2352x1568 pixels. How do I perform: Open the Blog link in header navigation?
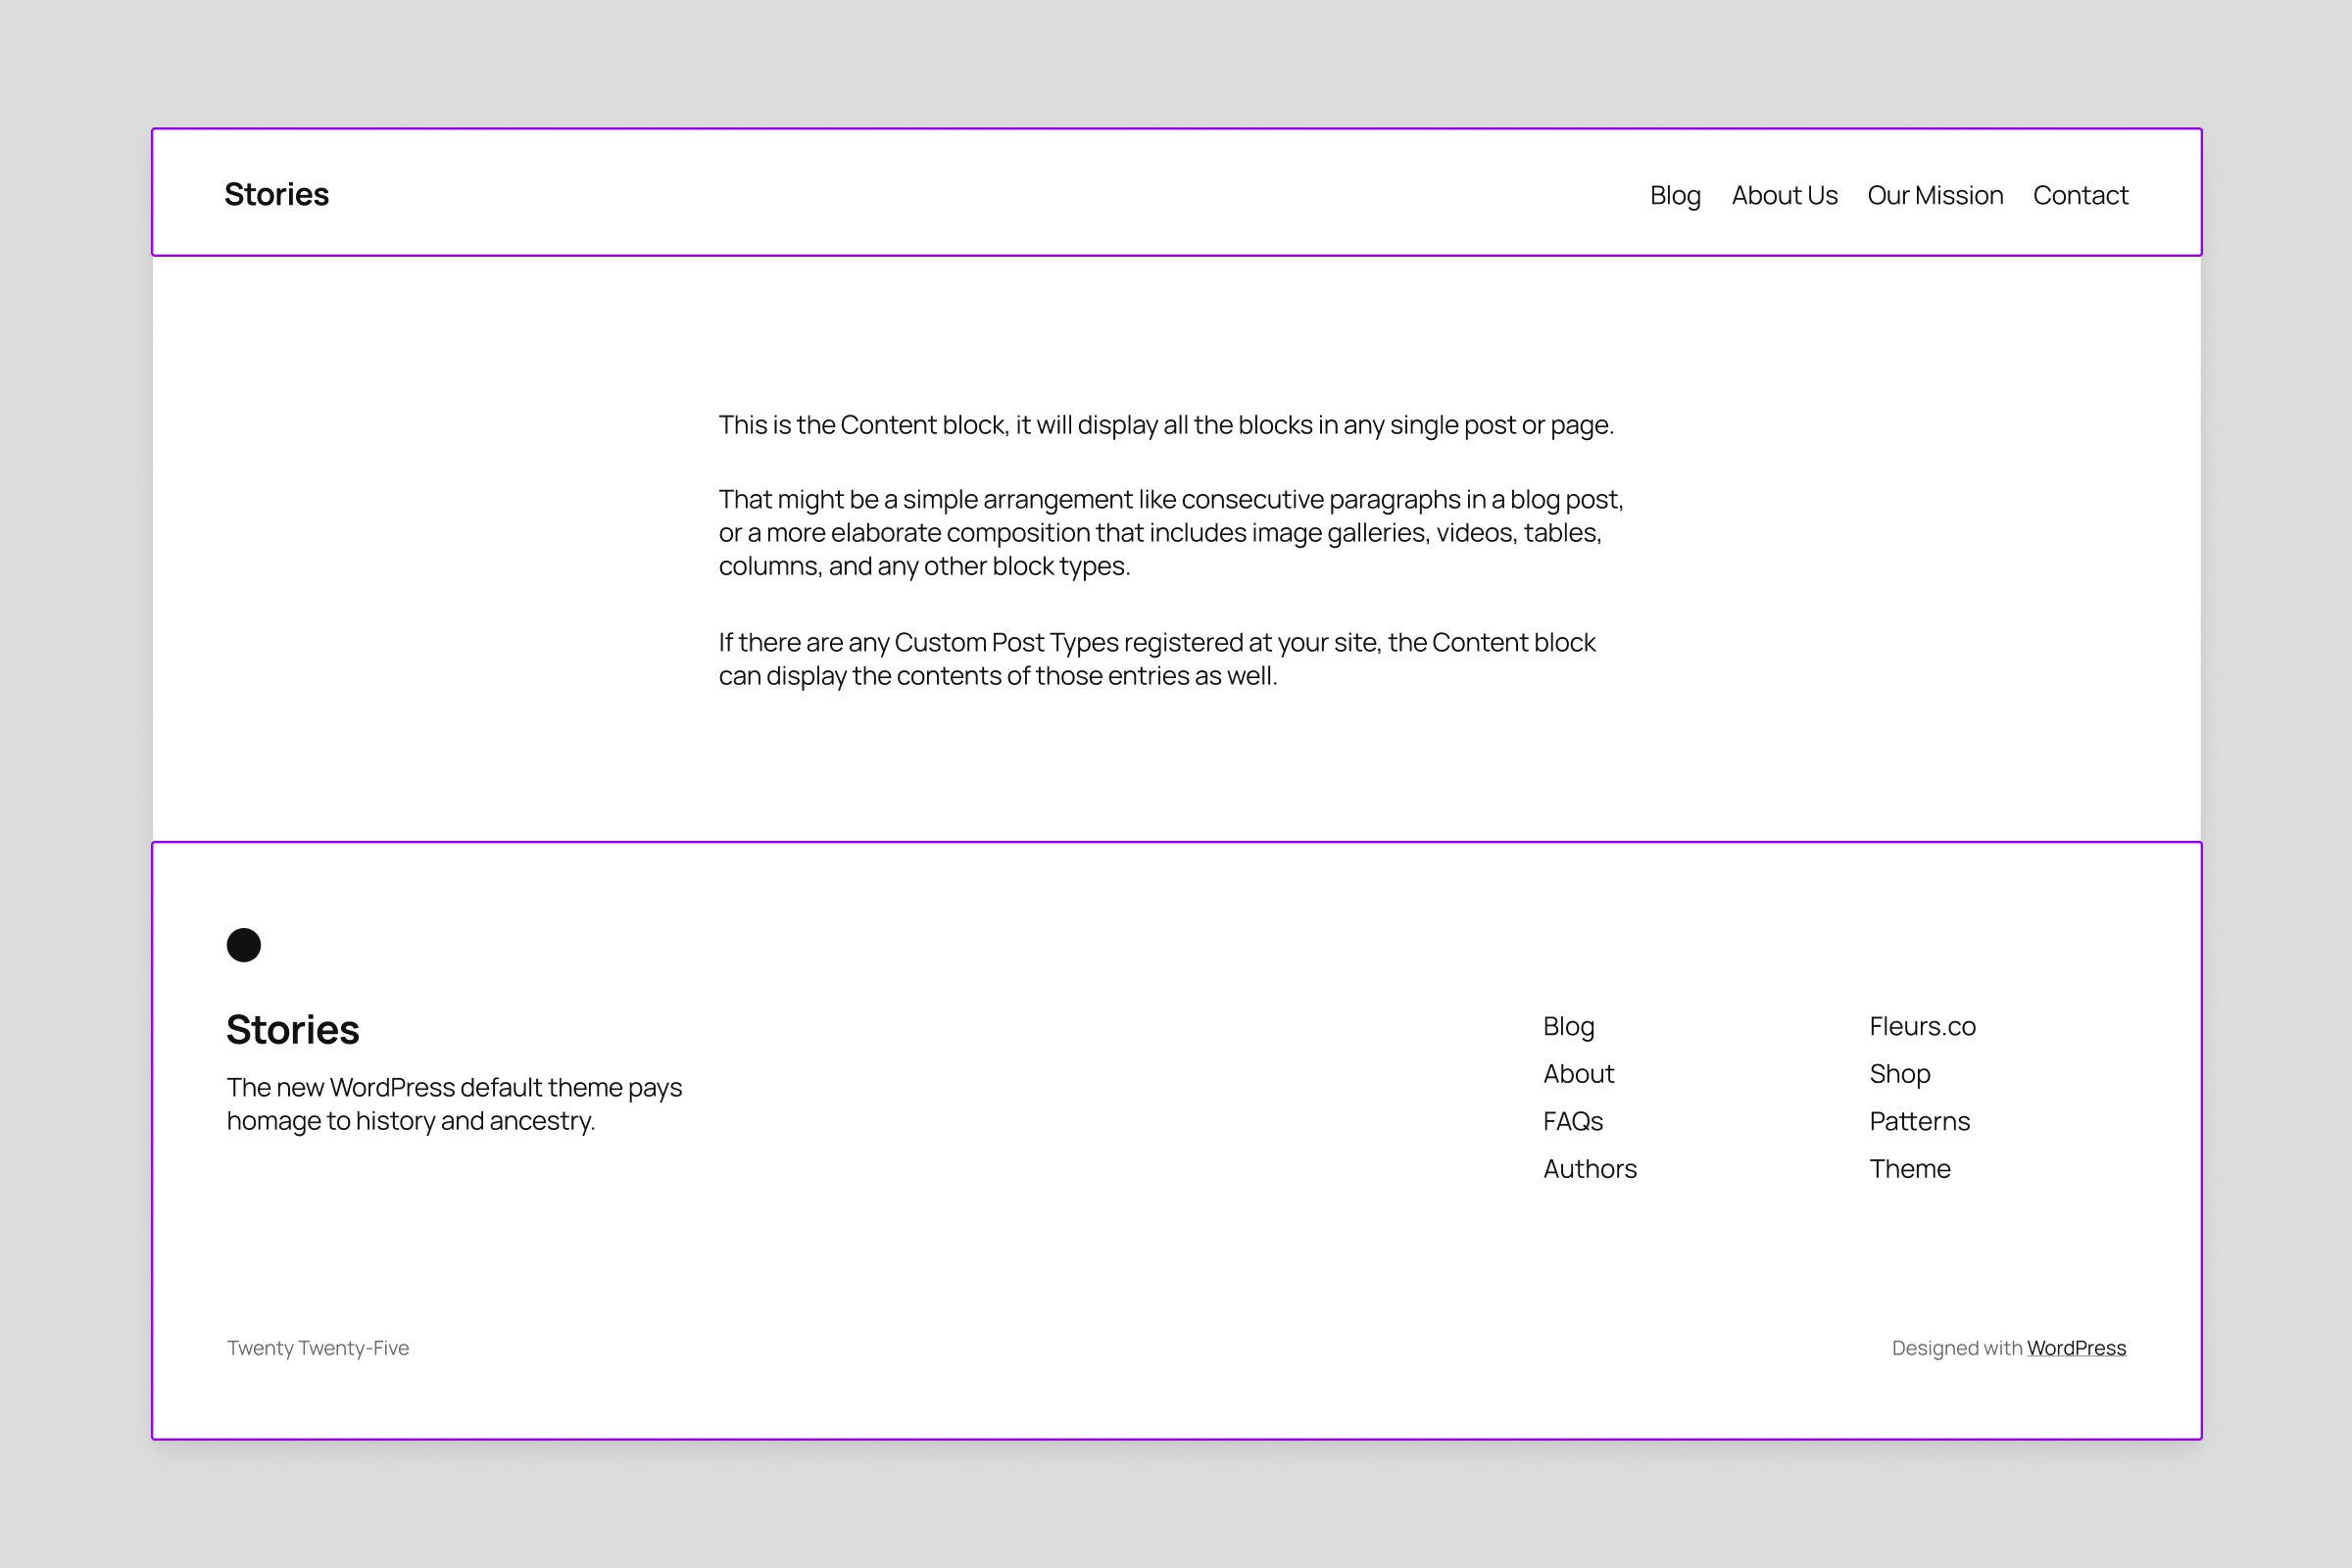click(1675, 195)
